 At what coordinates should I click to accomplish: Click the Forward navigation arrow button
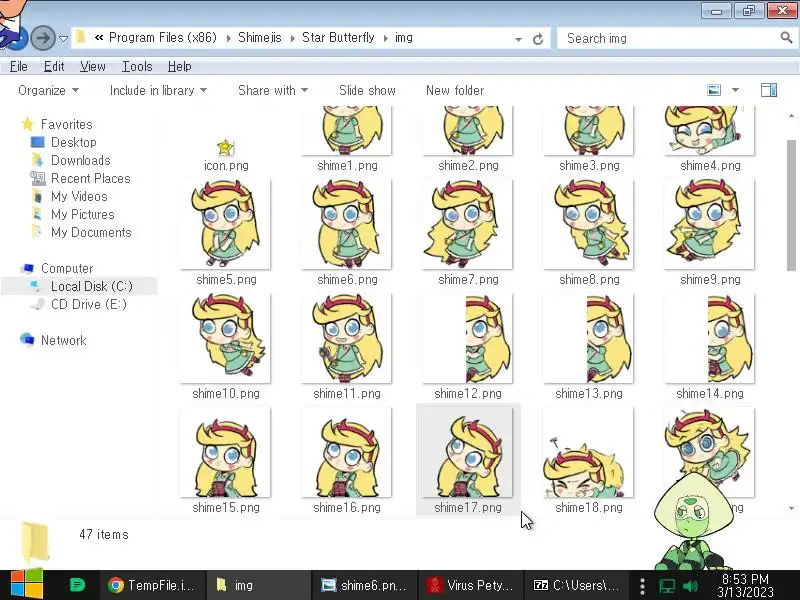pos(43,38)
